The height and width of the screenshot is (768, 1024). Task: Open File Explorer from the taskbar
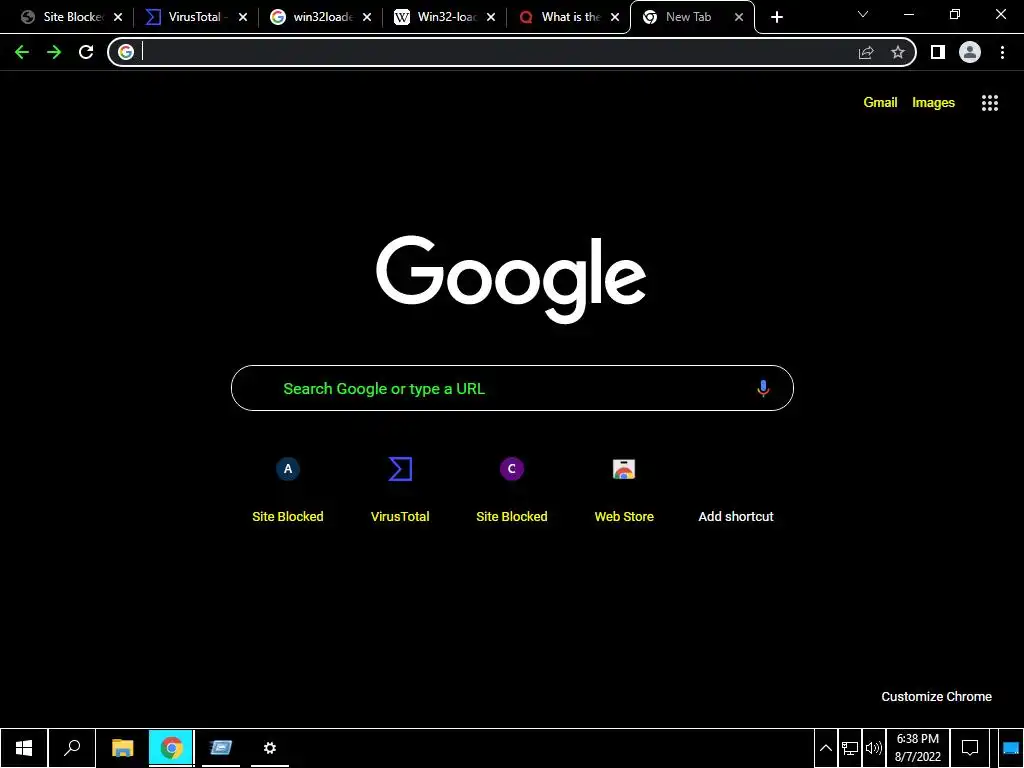click(x=122, y=748)
